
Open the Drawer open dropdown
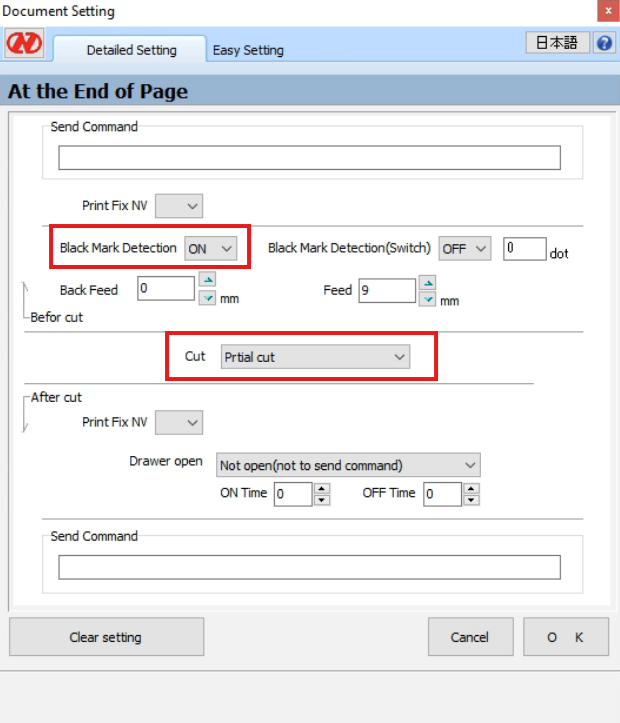pos(348,465)
